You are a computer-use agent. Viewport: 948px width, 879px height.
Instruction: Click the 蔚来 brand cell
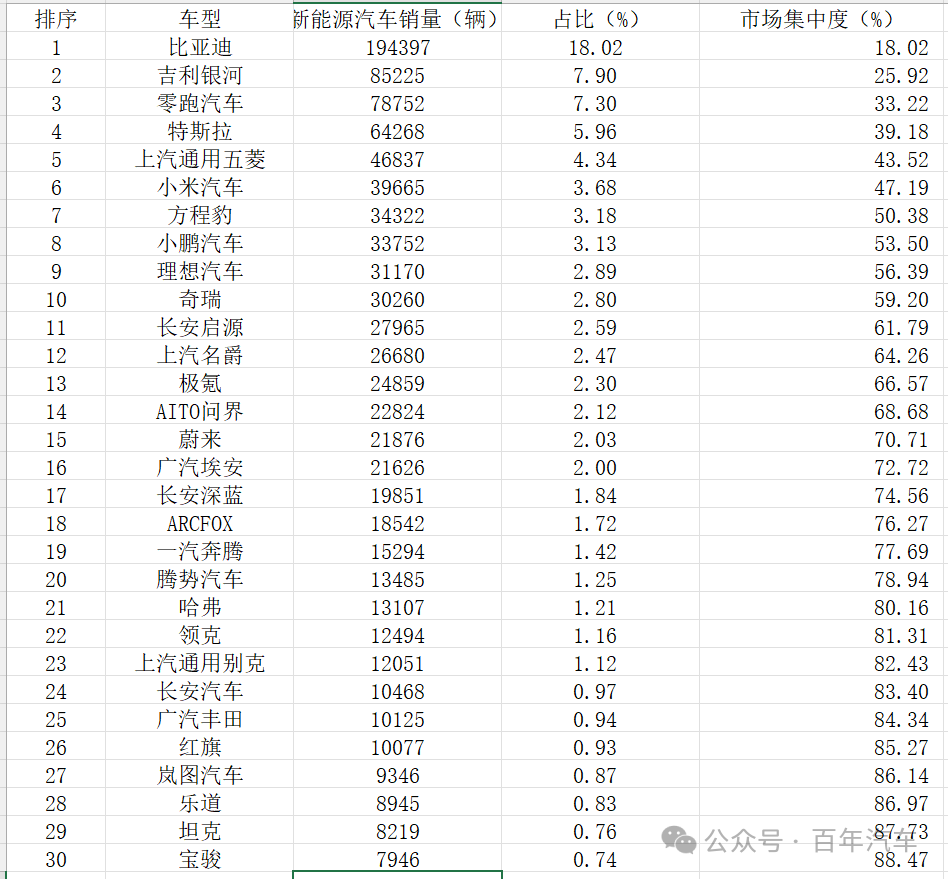(200, 440)
